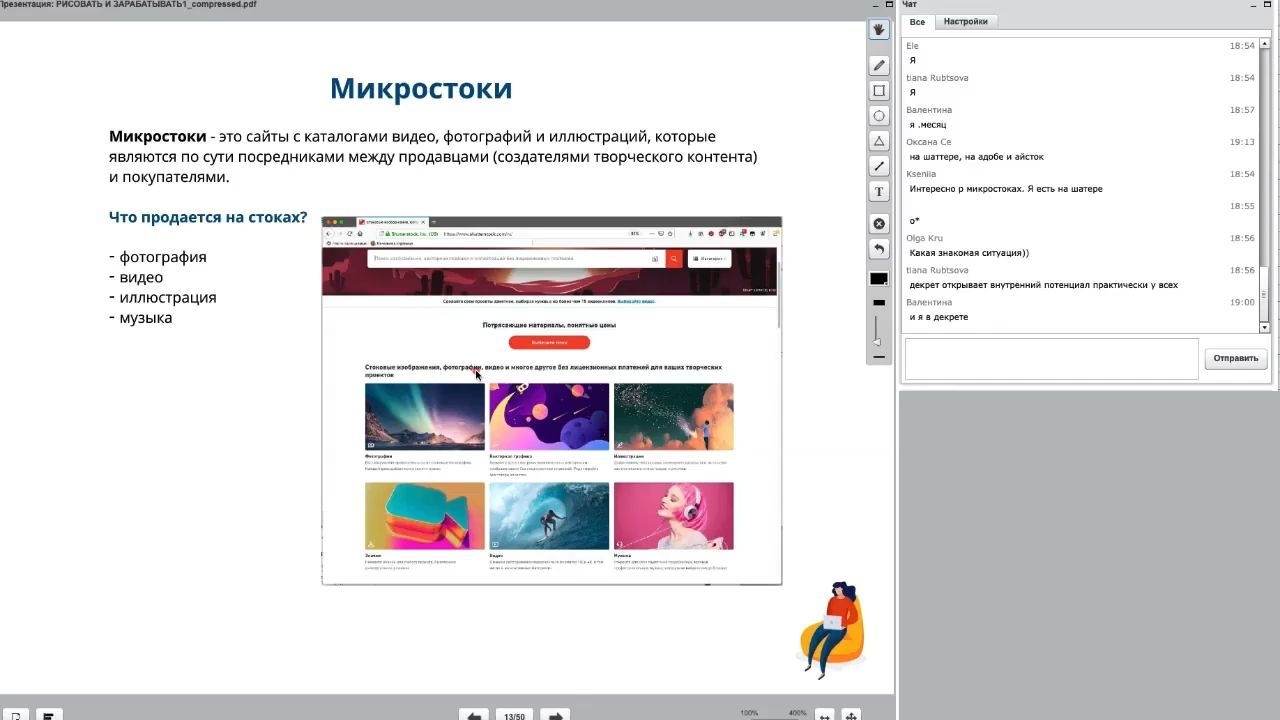This screenshot has height=720, width=1280.
Task: Switch to the Все chat tab
Action: pos(917,22)
